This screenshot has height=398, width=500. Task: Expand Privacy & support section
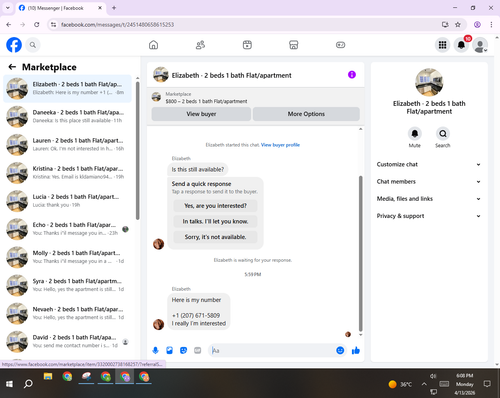tap(429, 216)
